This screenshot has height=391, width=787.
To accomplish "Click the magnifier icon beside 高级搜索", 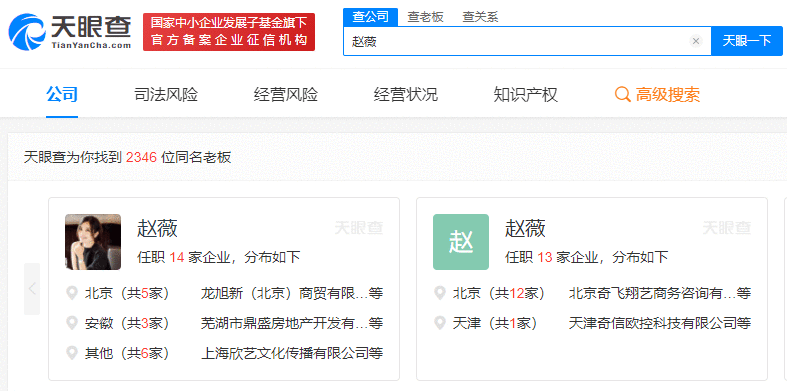I will 623,94.
